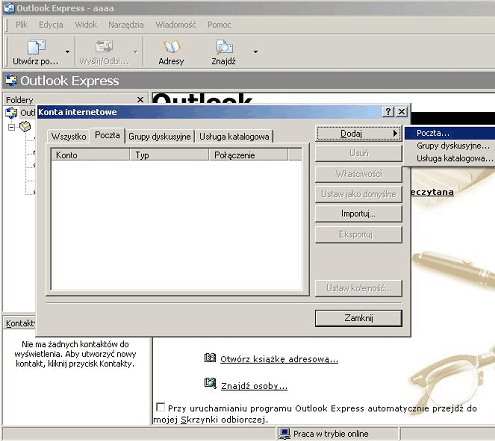
Task: Expand the Dodaj button submenu
Action: 358,134
